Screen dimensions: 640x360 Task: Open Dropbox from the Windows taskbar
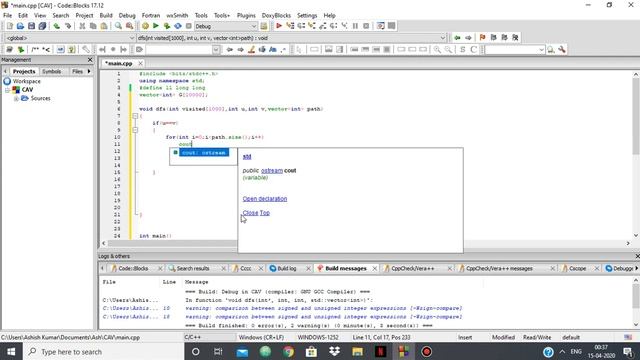click(x=334, y=351)
